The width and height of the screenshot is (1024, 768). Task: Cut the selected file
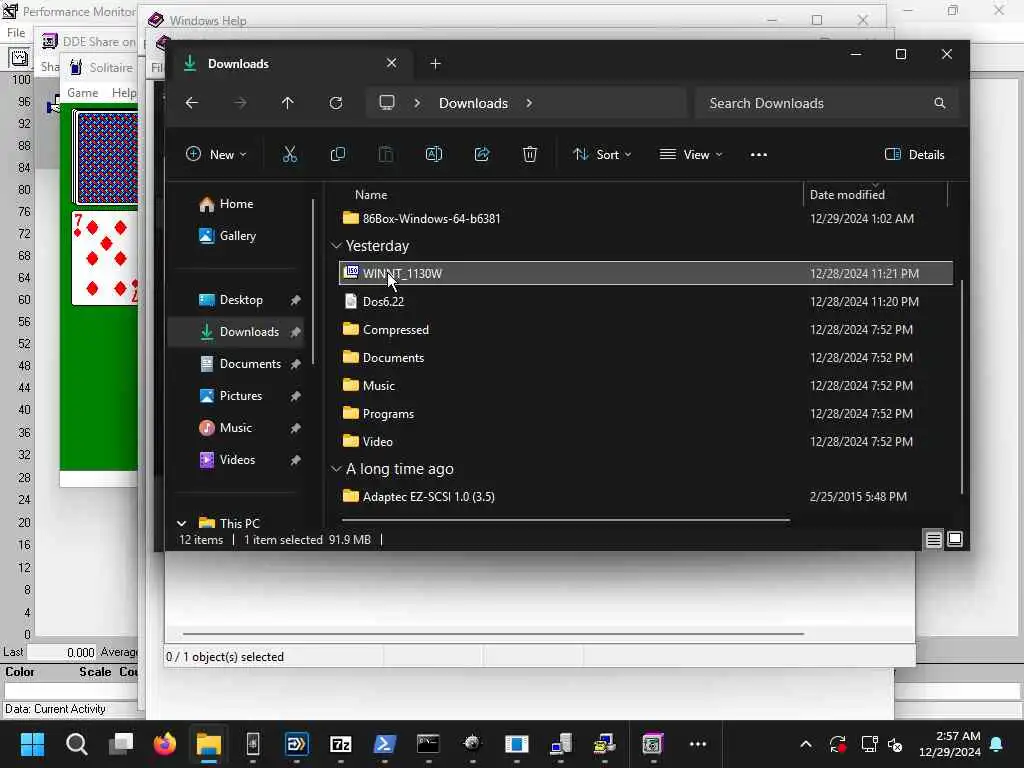tap(289, 155)
